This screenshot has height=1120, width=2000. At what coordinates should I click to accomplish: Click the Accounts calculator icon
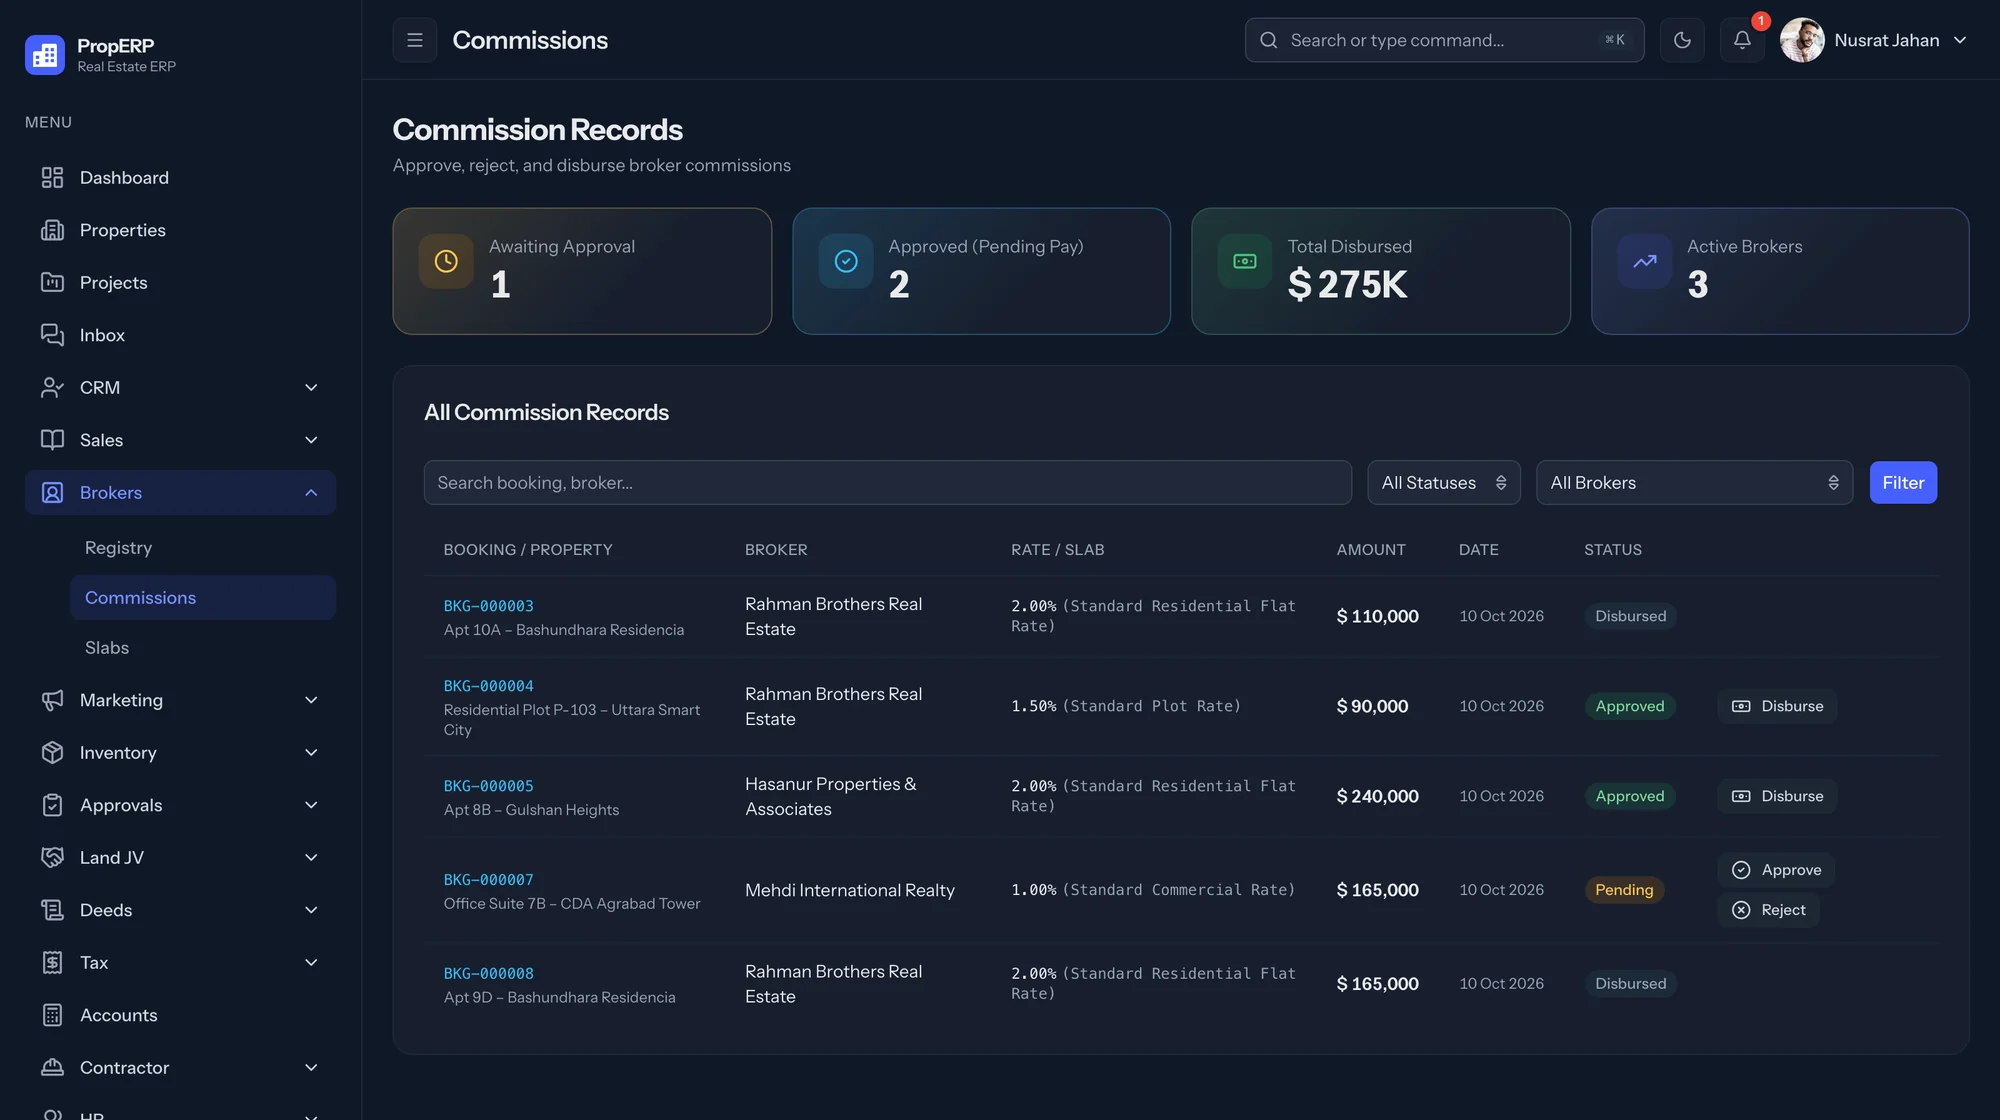pos(52,1015)
